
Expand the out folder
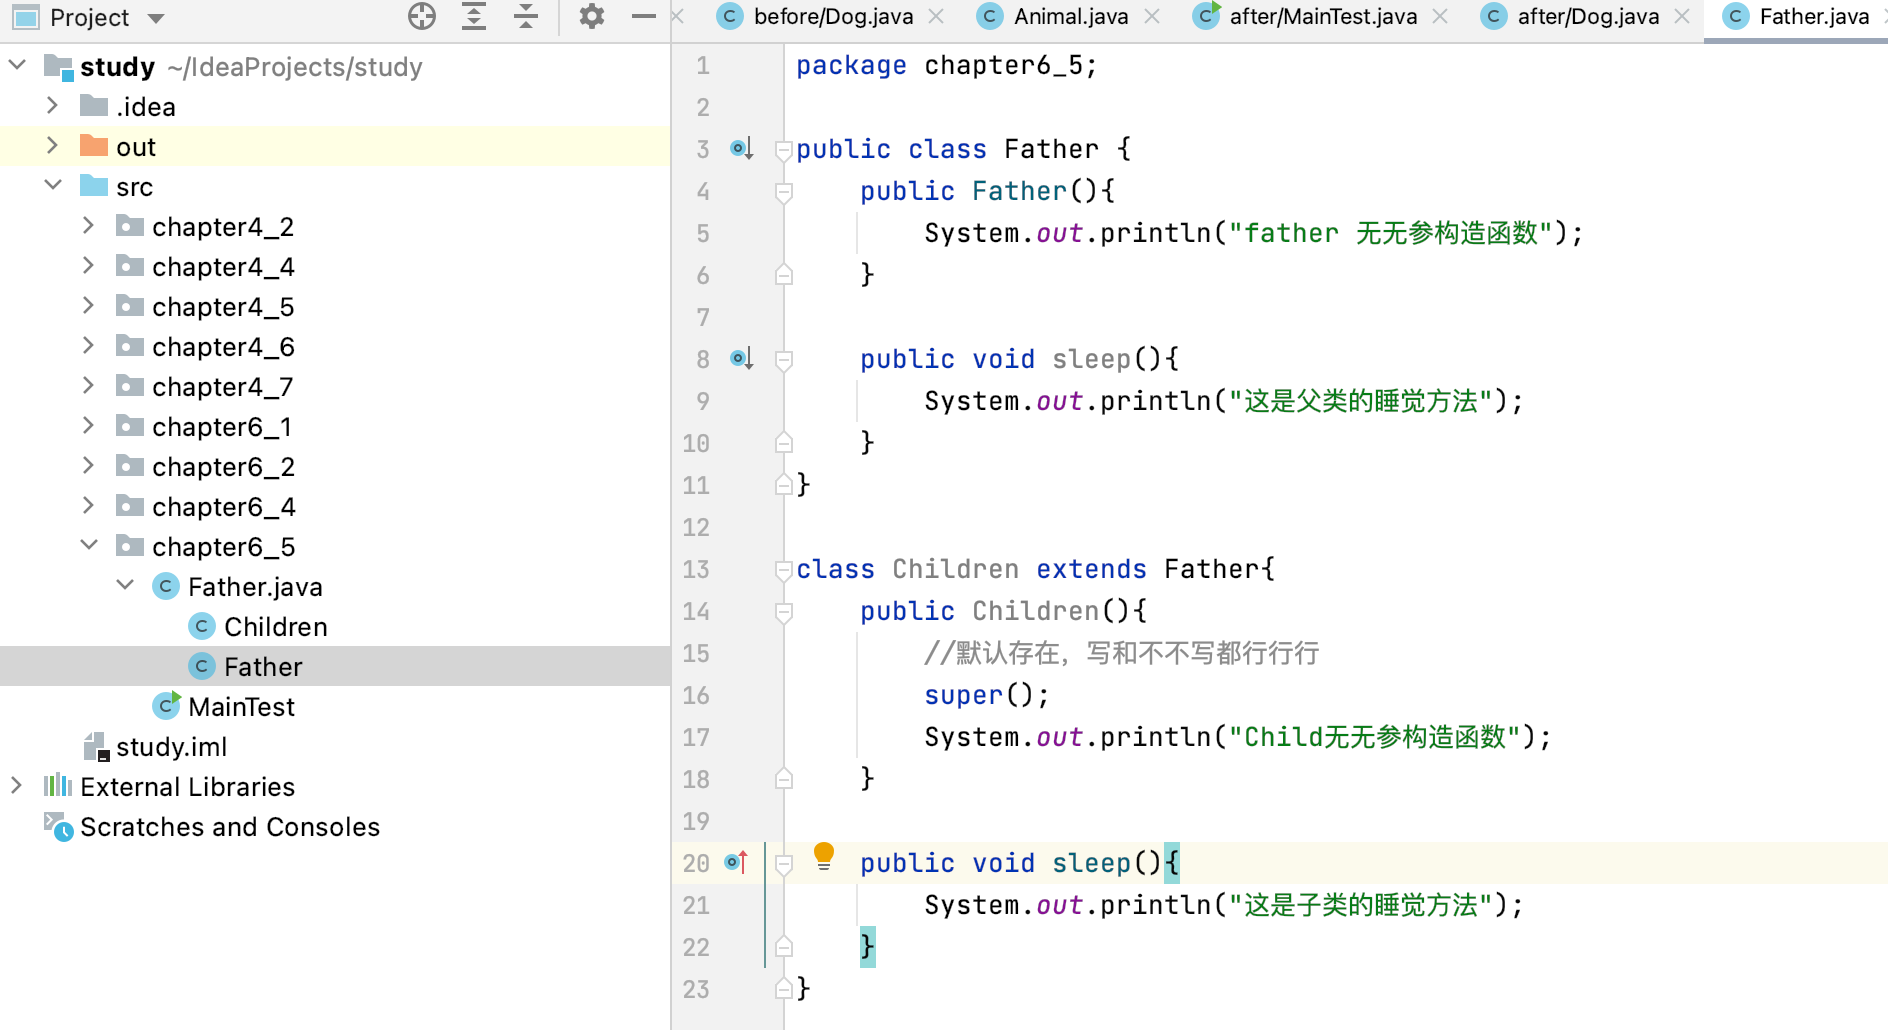pos(53,146)
